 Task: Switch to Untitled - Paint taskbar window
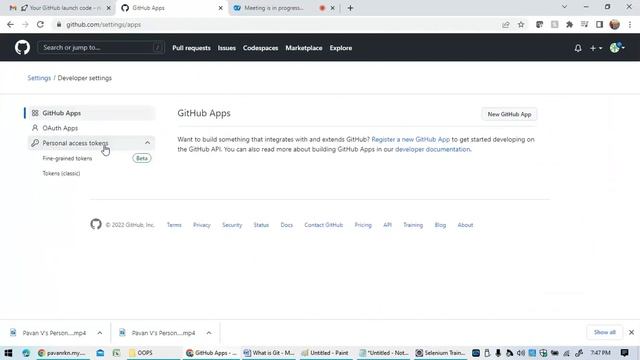point(326,353)
